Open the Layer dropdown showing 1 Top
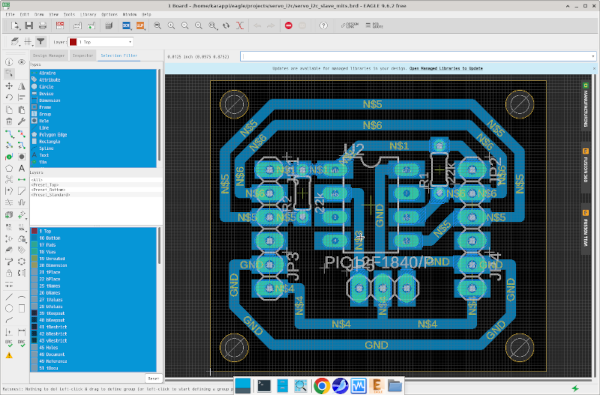The width and height of the screenshot is (600, 395). point(101,42)
